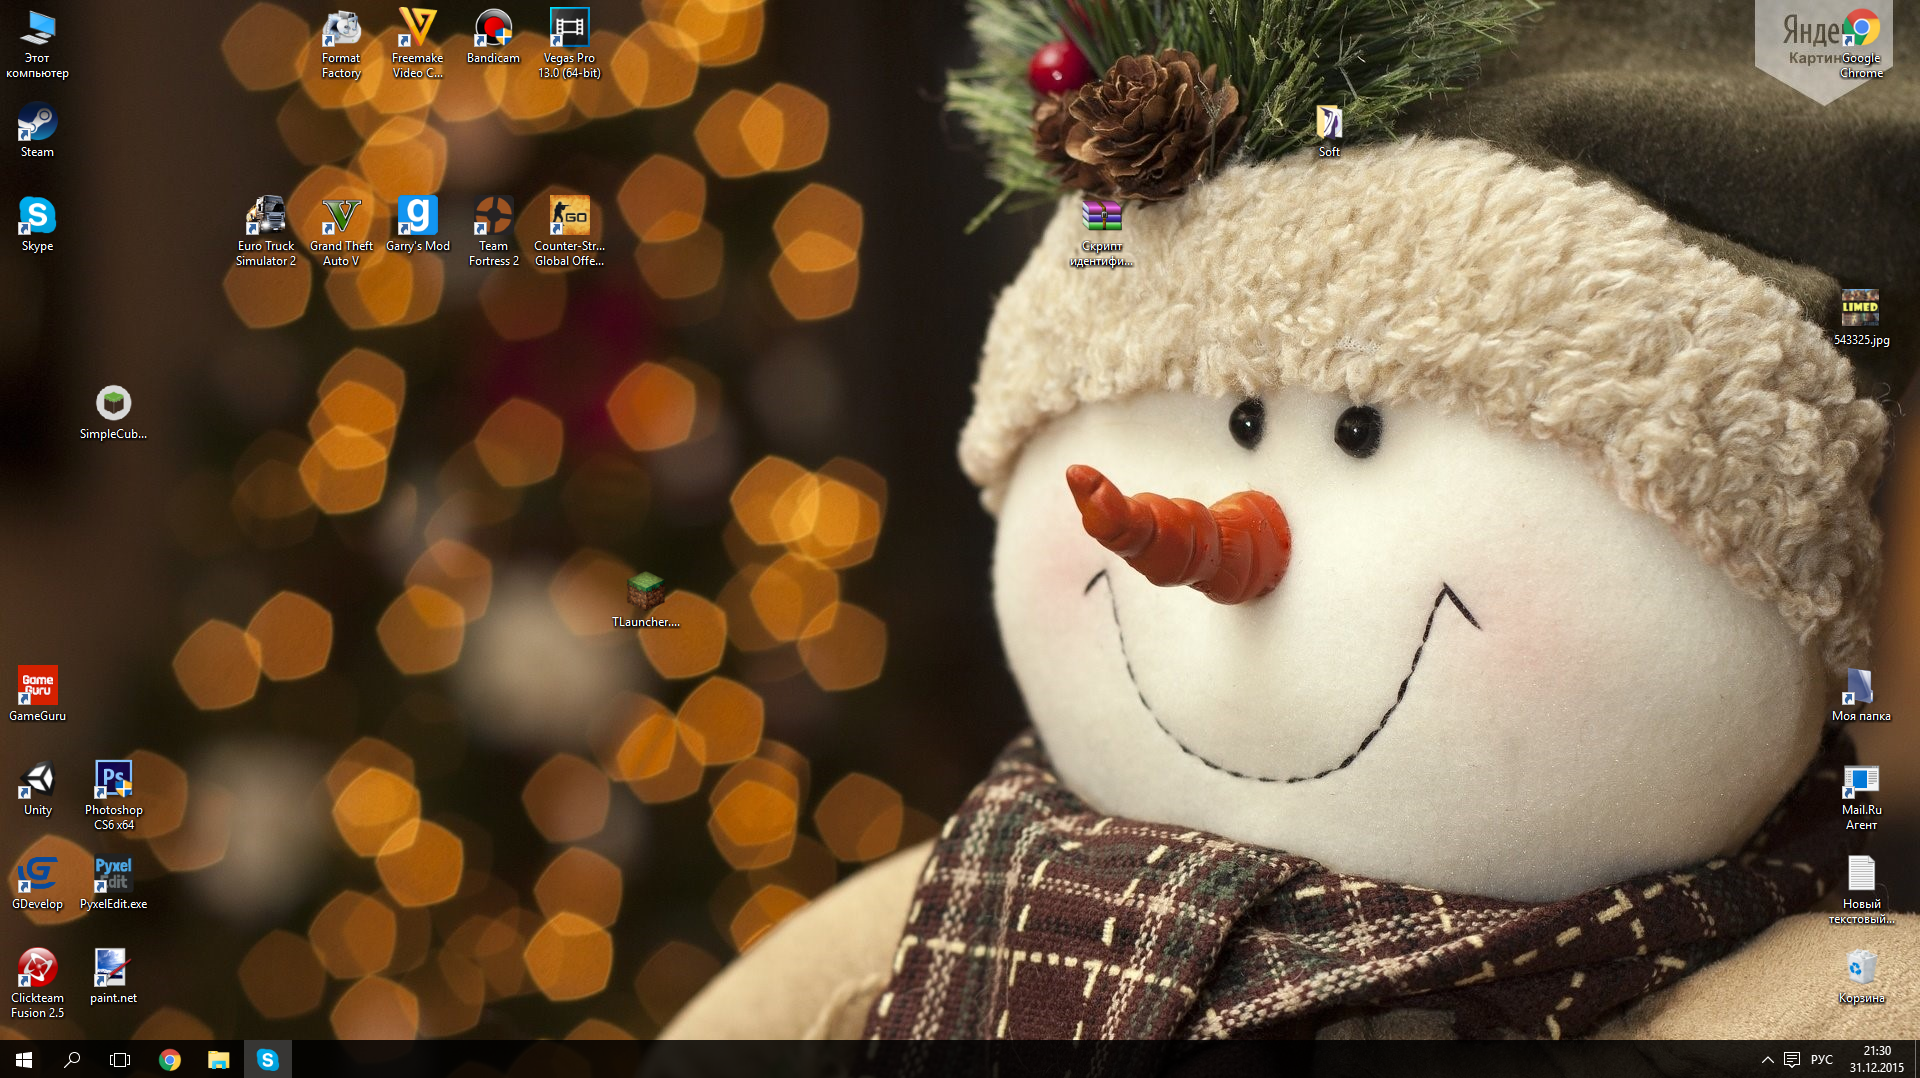Open the clock and calendar flyout
Image resolution: width=1920 pixels, height=1078 pixels.
1877,1059
